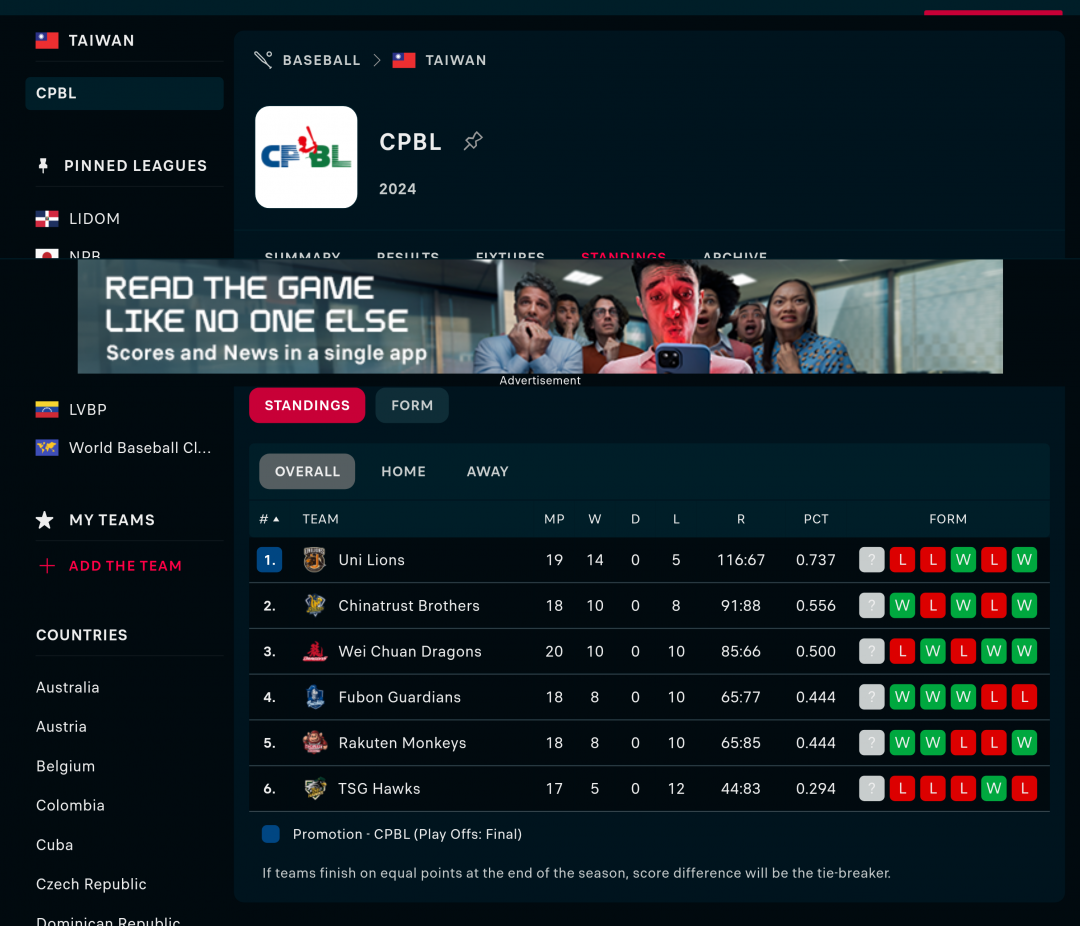Open the LIDOM pinned league

click(94, 218)
